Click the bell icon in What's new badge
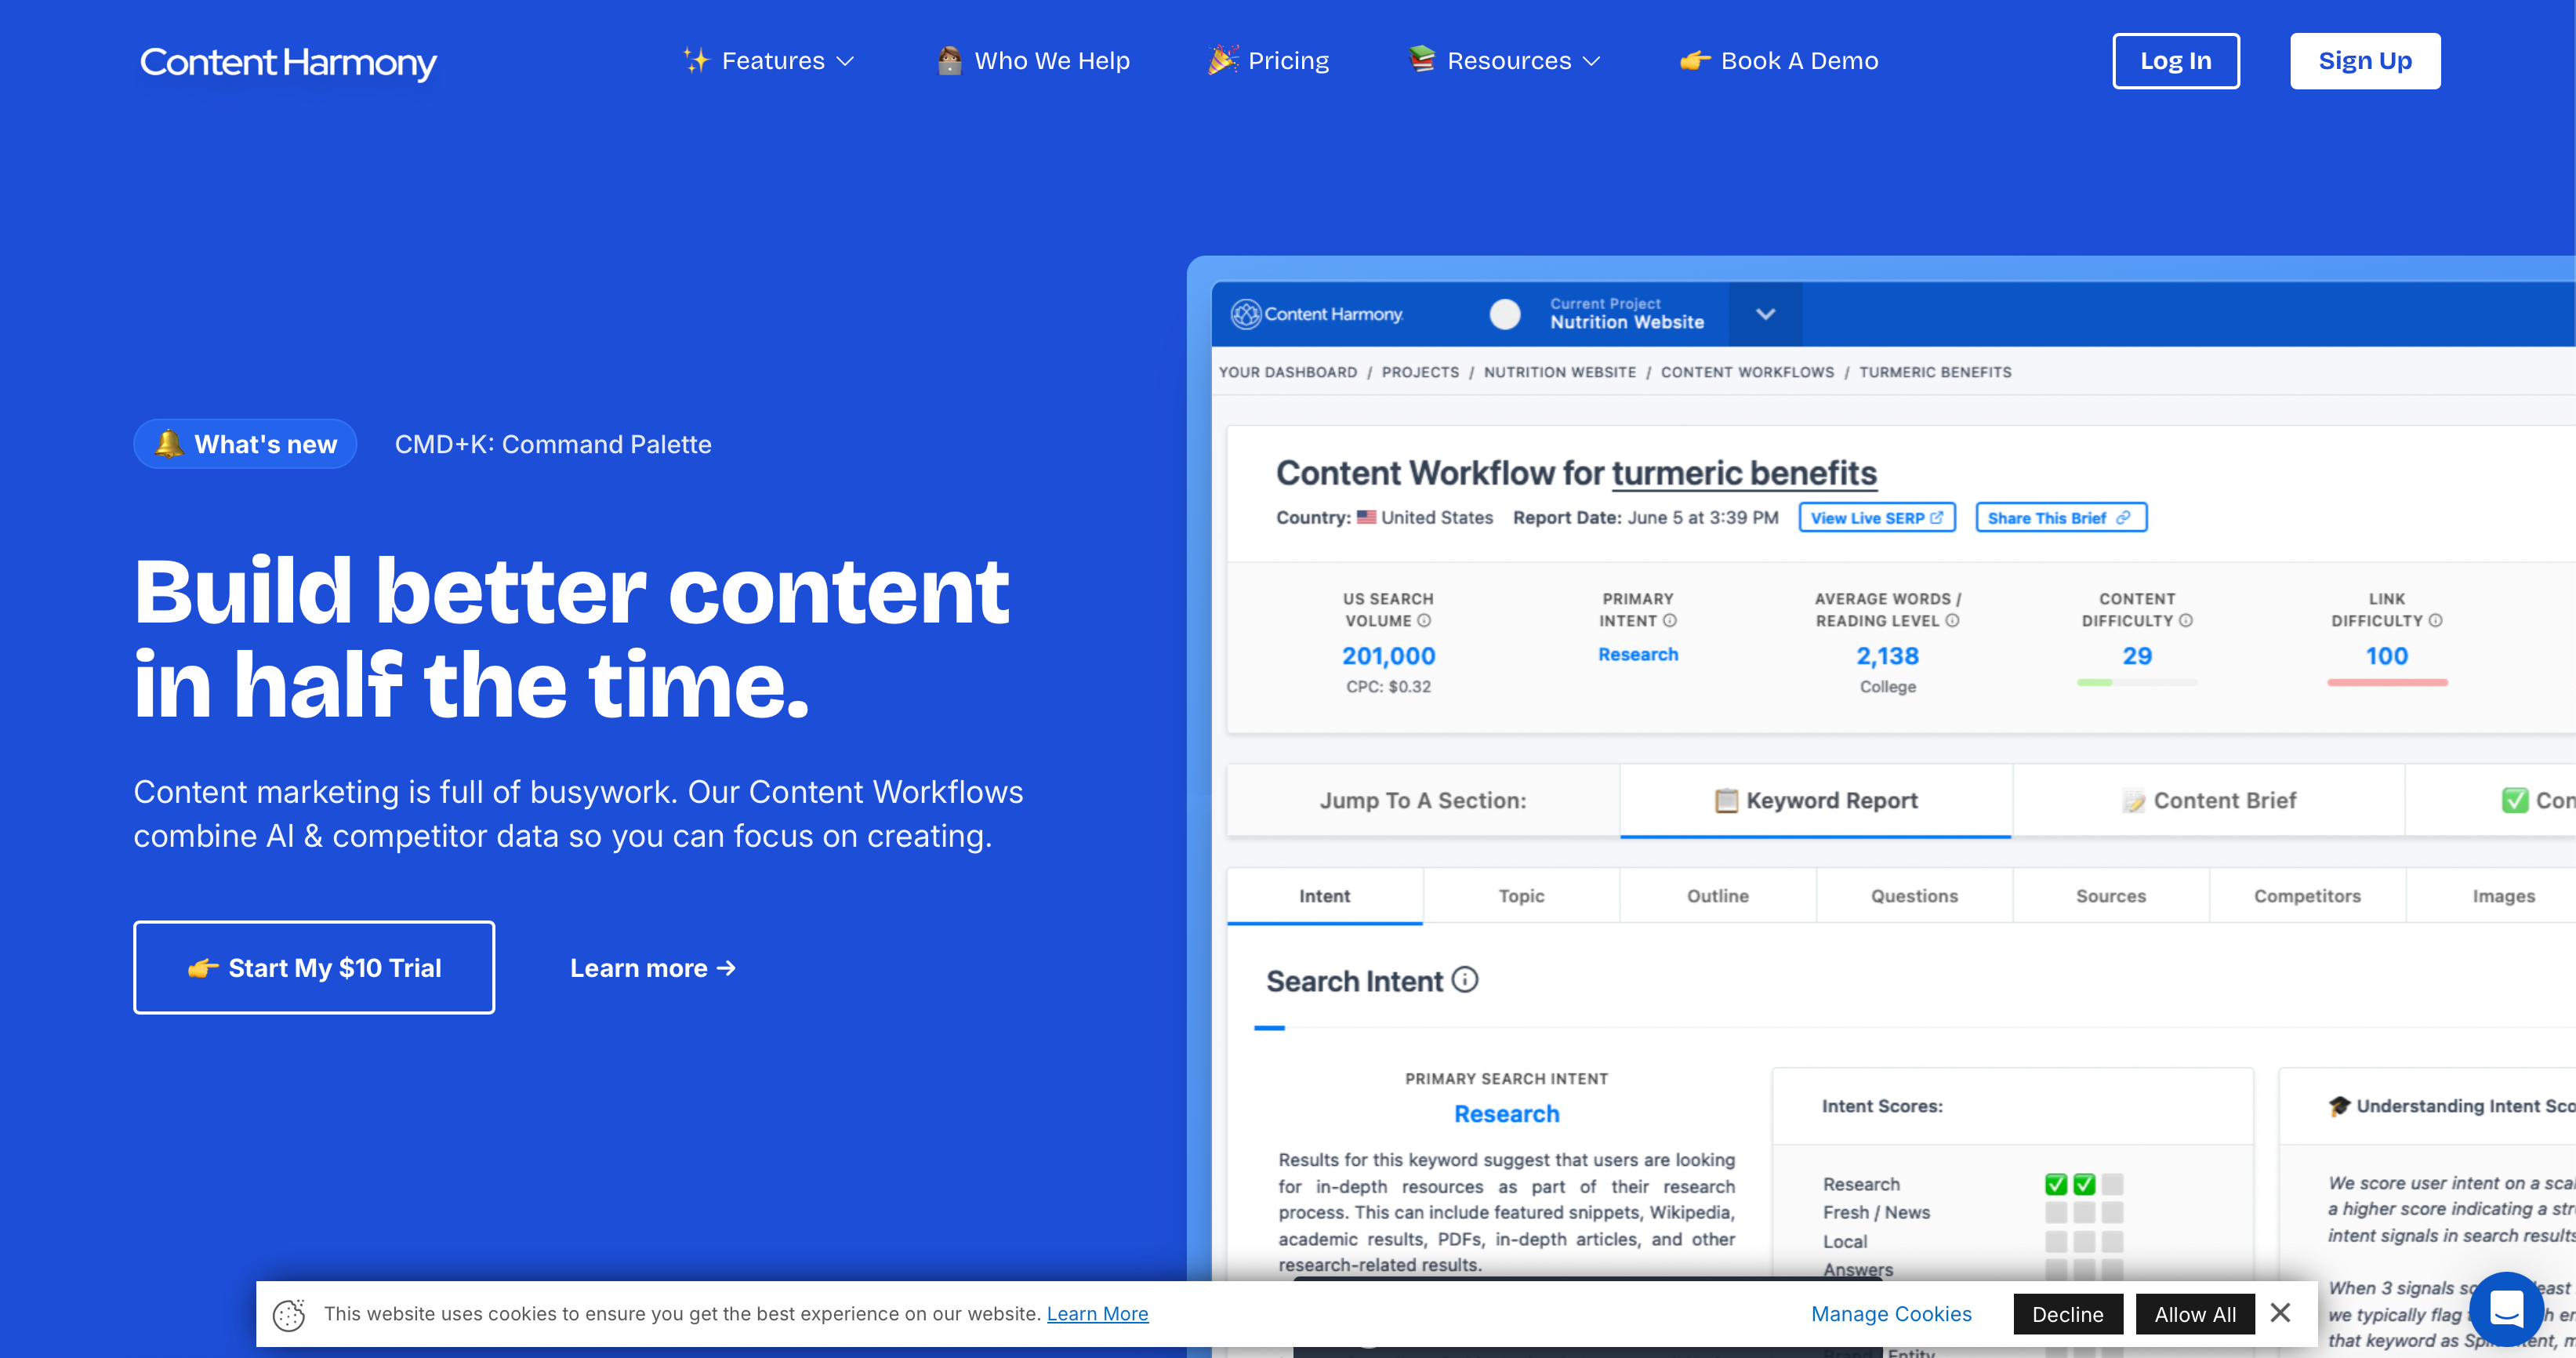 tap(169, 443)
